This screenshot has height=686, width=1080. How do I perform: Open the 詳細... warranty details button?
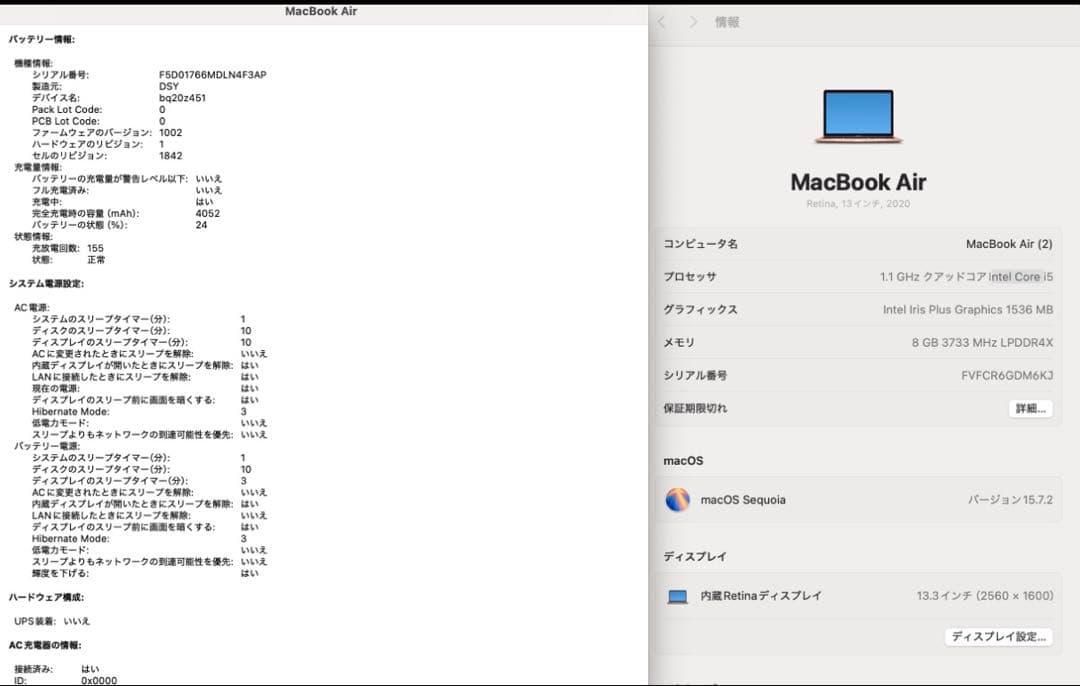click(x=1030, y=408)
